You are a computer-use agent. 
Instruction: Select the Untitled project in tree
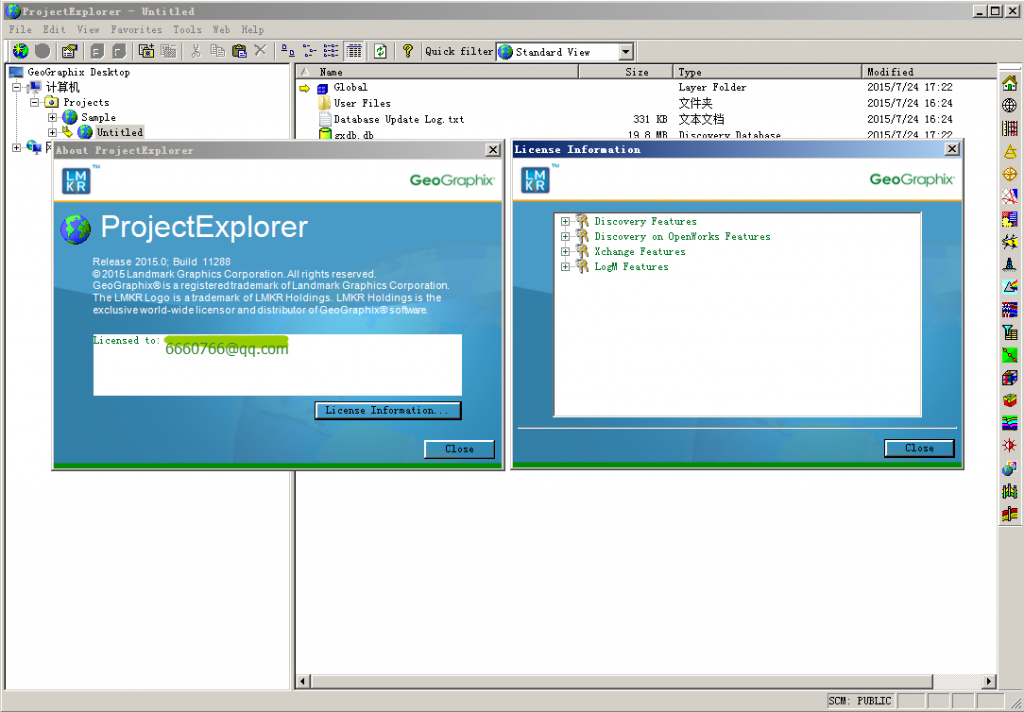(120, 132)
